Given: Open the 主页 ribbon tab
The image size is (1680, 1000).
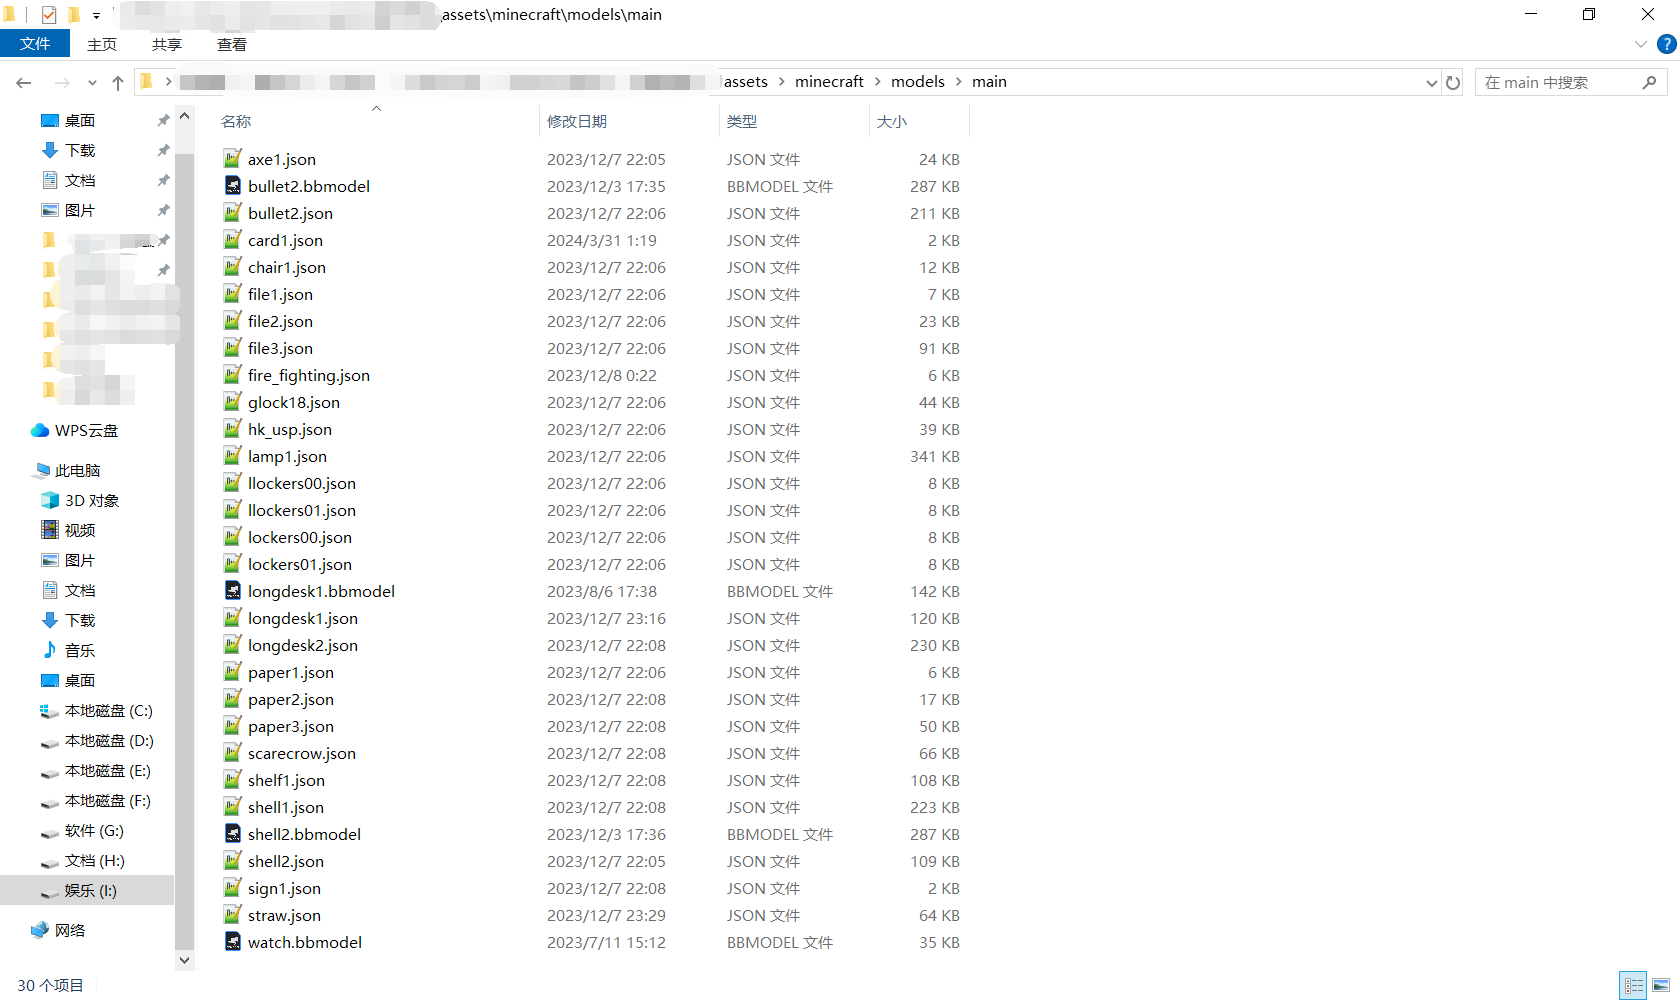Looking at the screenshot, I should click(x=102, y=44).
